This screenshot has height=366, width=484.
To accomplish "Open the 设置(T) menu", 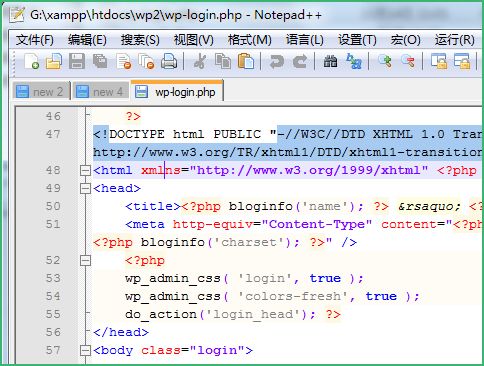I will coord(357,40).
